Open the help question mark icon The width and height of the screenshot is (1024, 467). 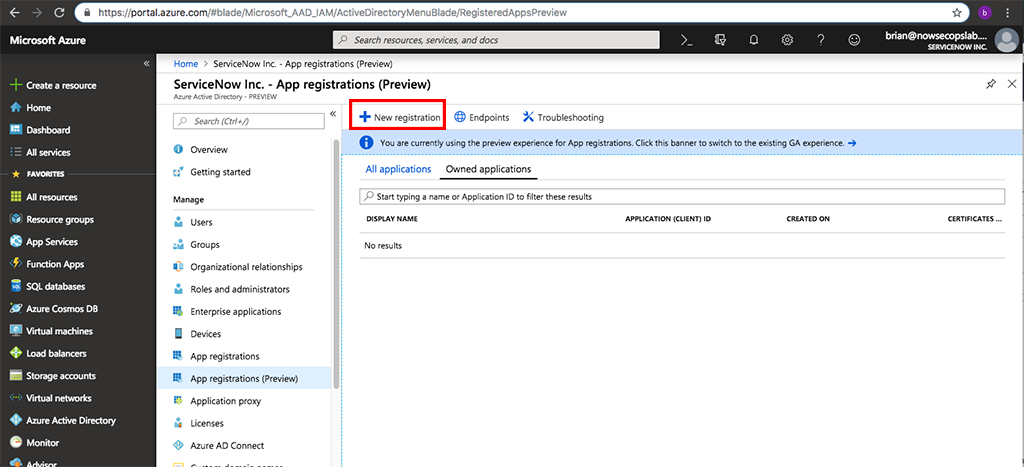point(821,40)
